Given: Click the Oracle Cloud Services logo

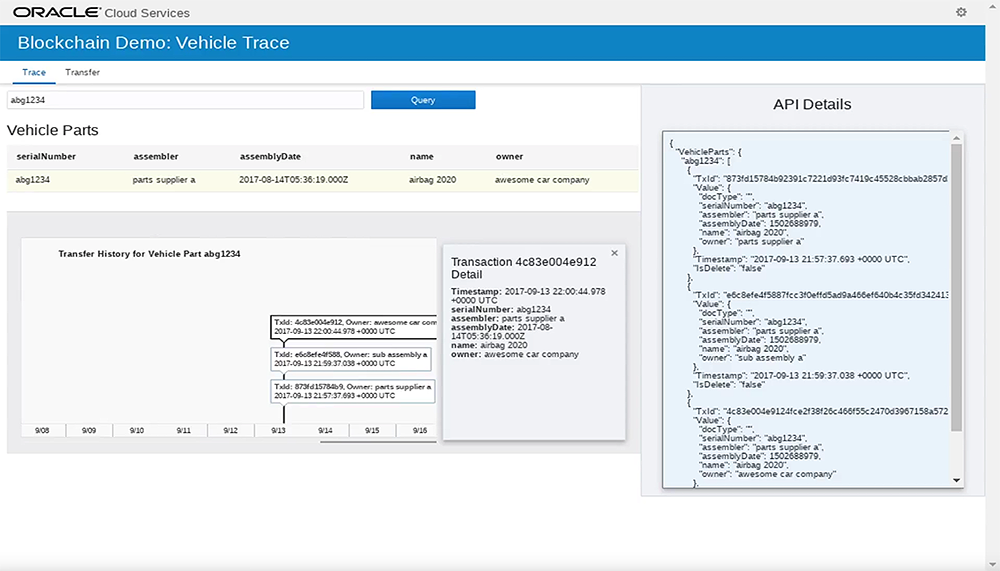Looking at the screenshot, I should pyautogui.click(x=101, y=12).
